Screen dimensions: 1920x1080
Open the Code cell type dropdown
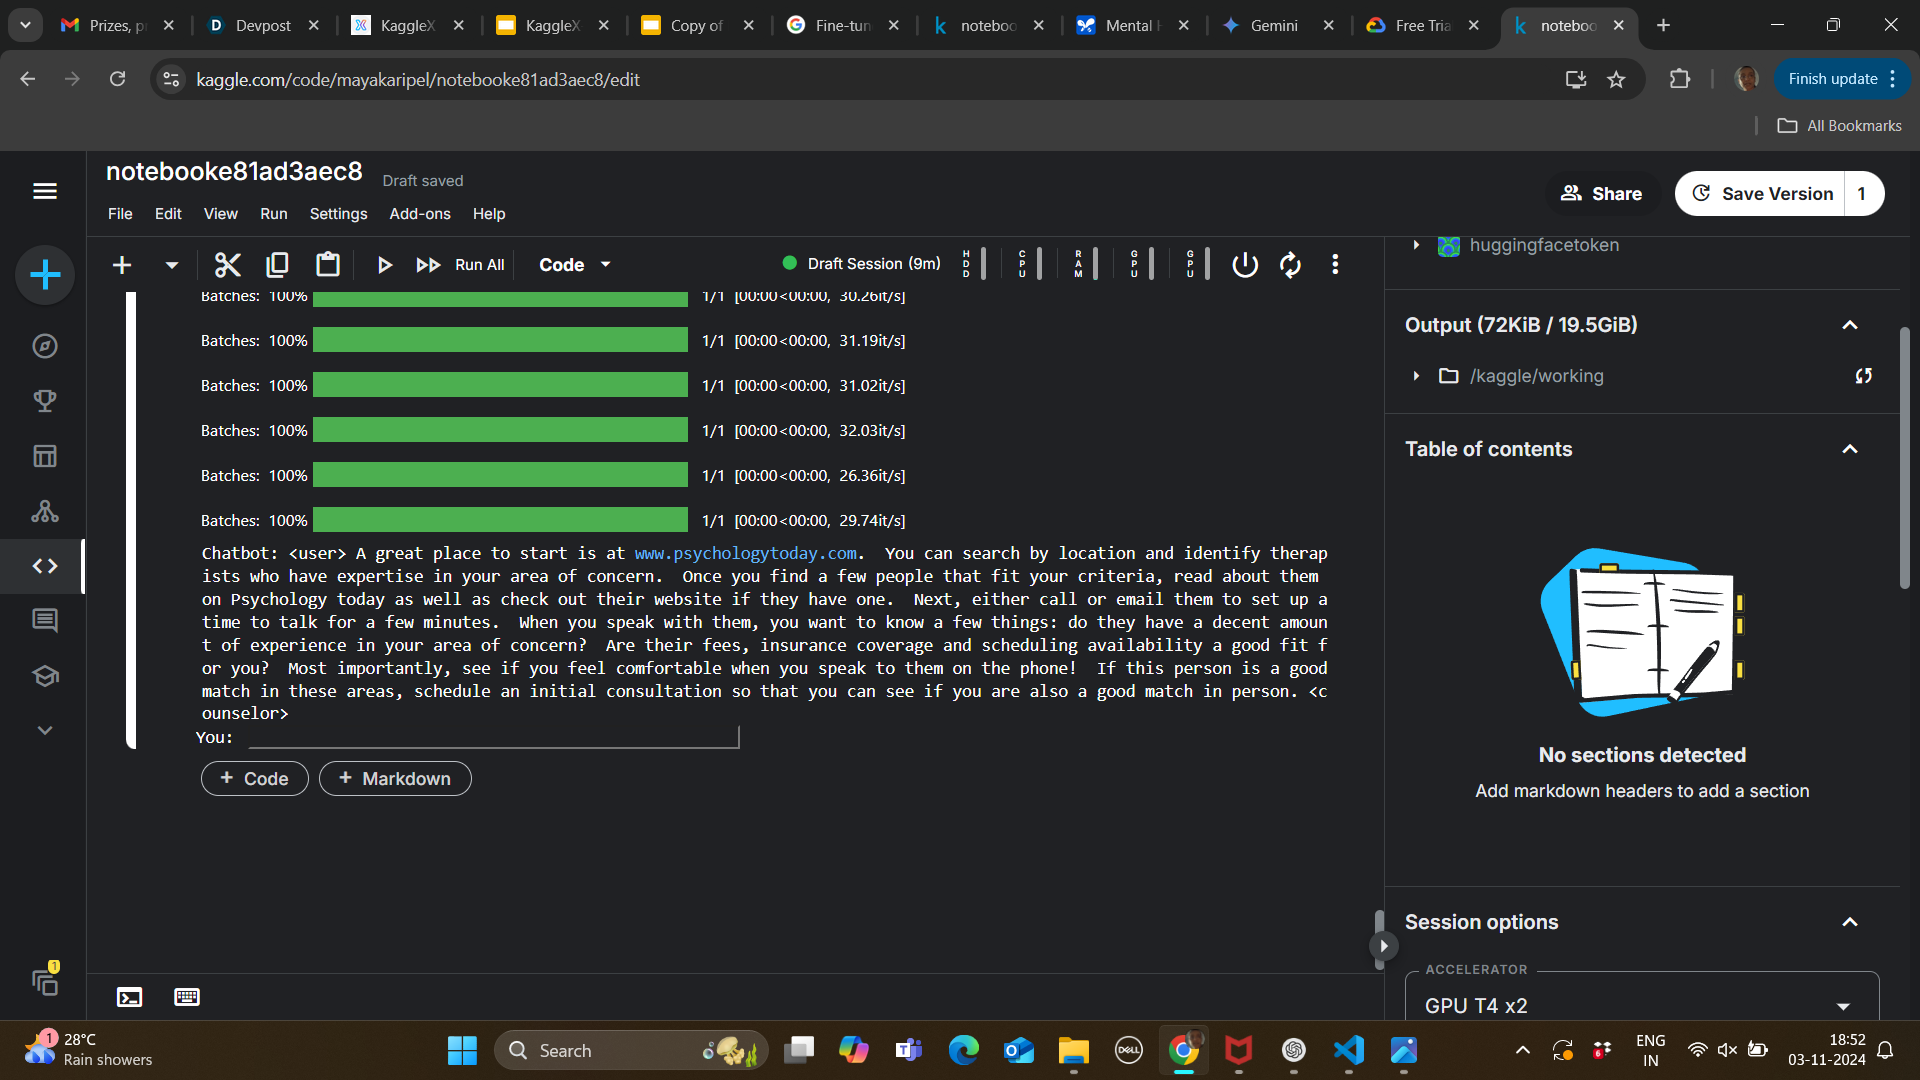pyautogui.click(x=574, y=265)
